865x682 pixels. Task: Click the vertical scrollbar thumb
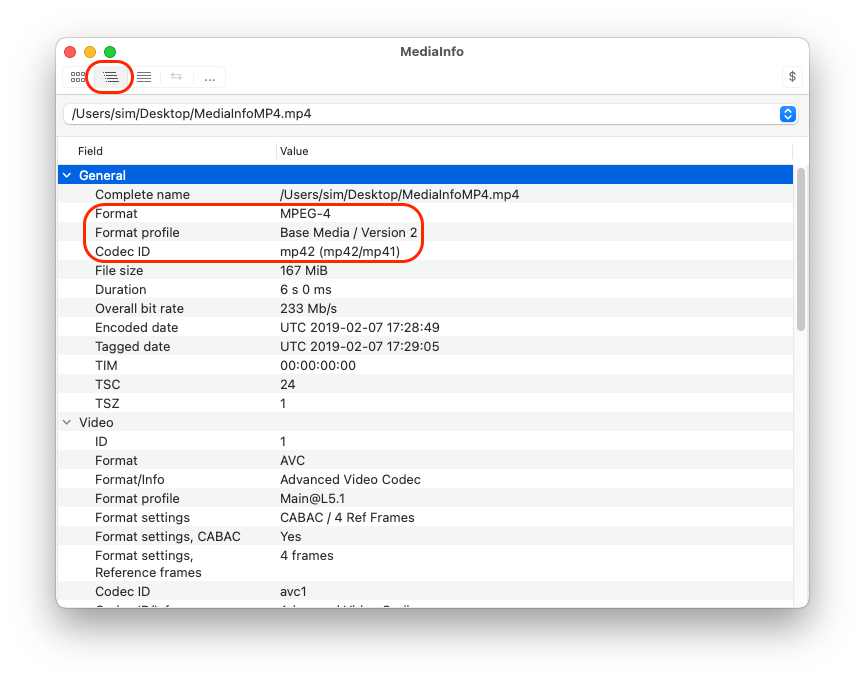click(801, 250)
